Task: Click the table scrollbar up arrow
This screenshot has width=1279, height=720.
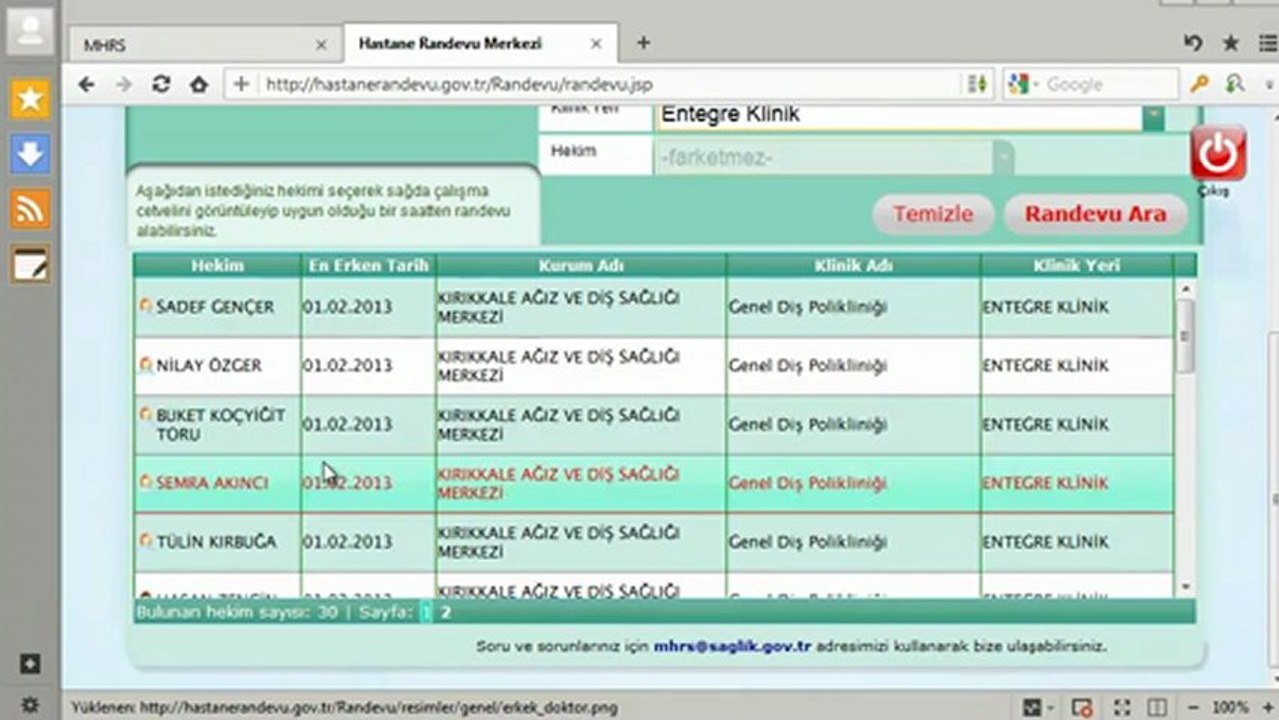Action: click(1185, 289)
